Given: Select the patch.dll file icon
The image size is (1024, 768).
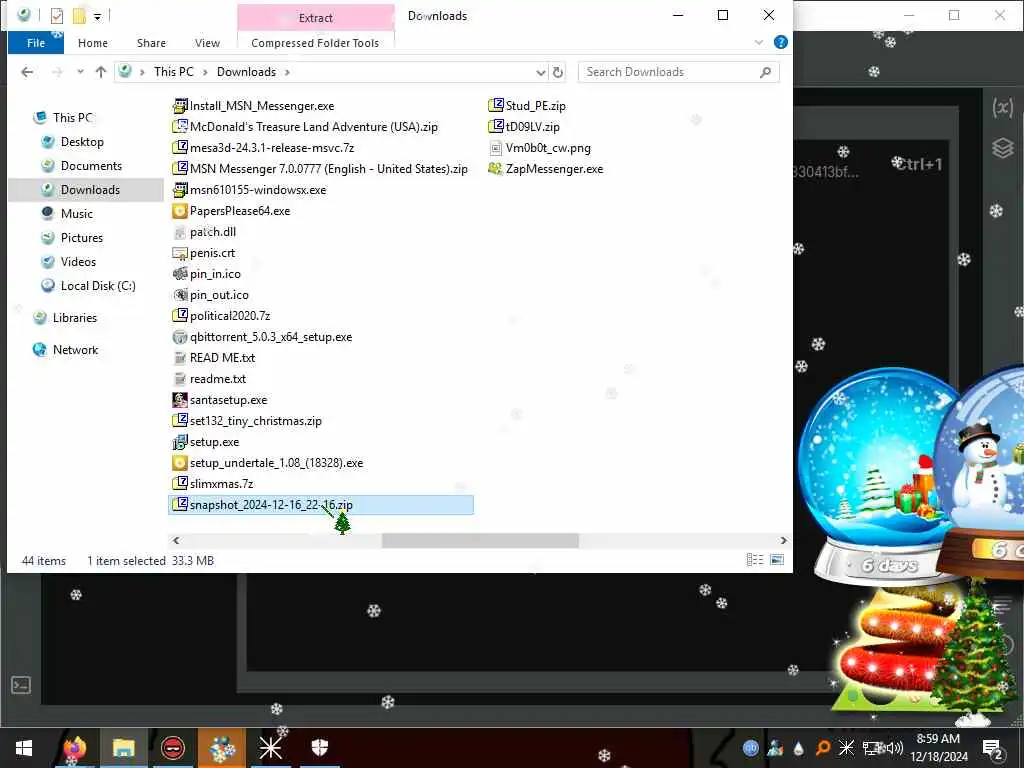Looking at the screenshot, I should [x=180, y=232].
